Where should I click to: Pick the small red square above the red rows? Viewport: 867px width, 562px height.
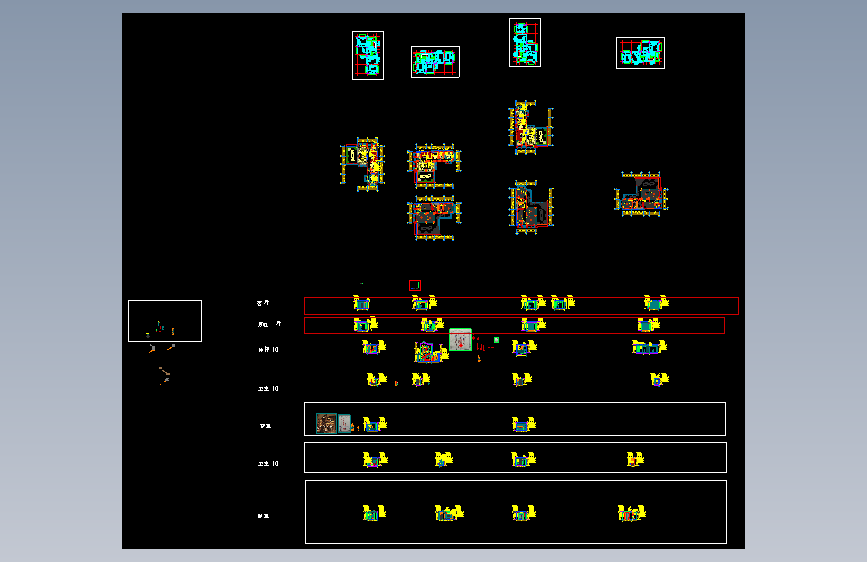415,285
